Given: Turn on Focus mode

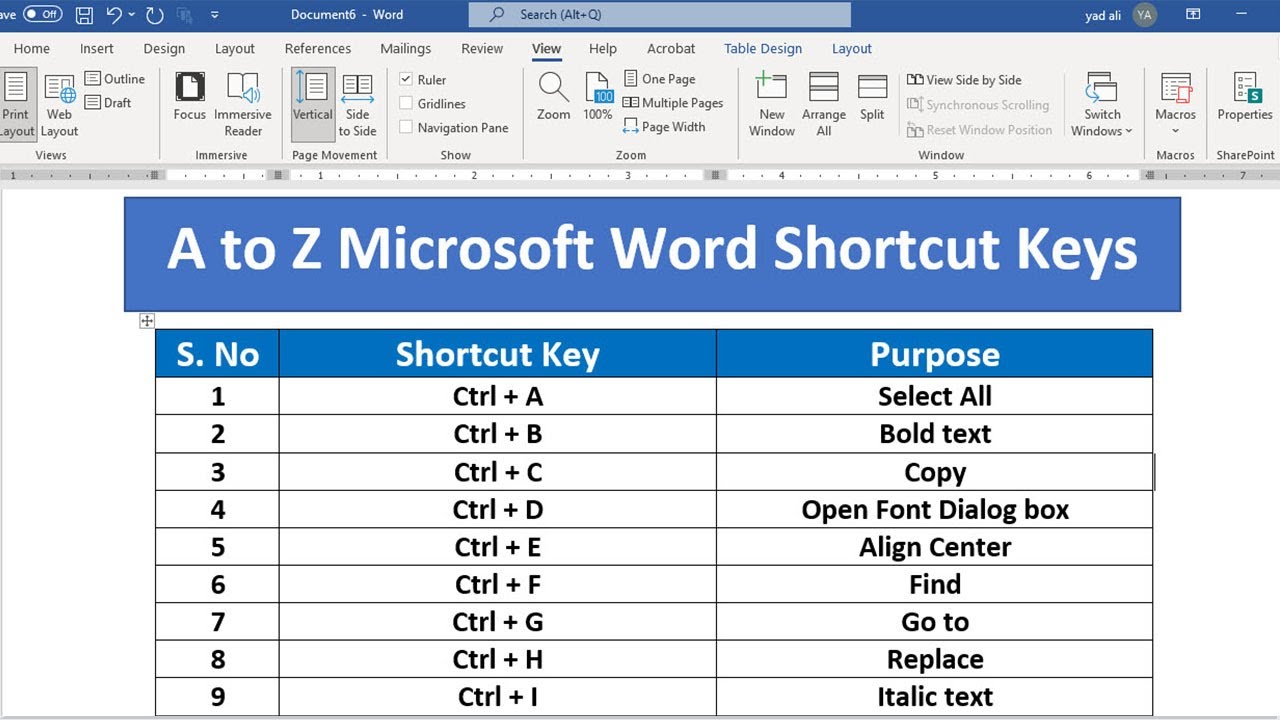Looking at the screenshot, I should (x=189, y=98).
